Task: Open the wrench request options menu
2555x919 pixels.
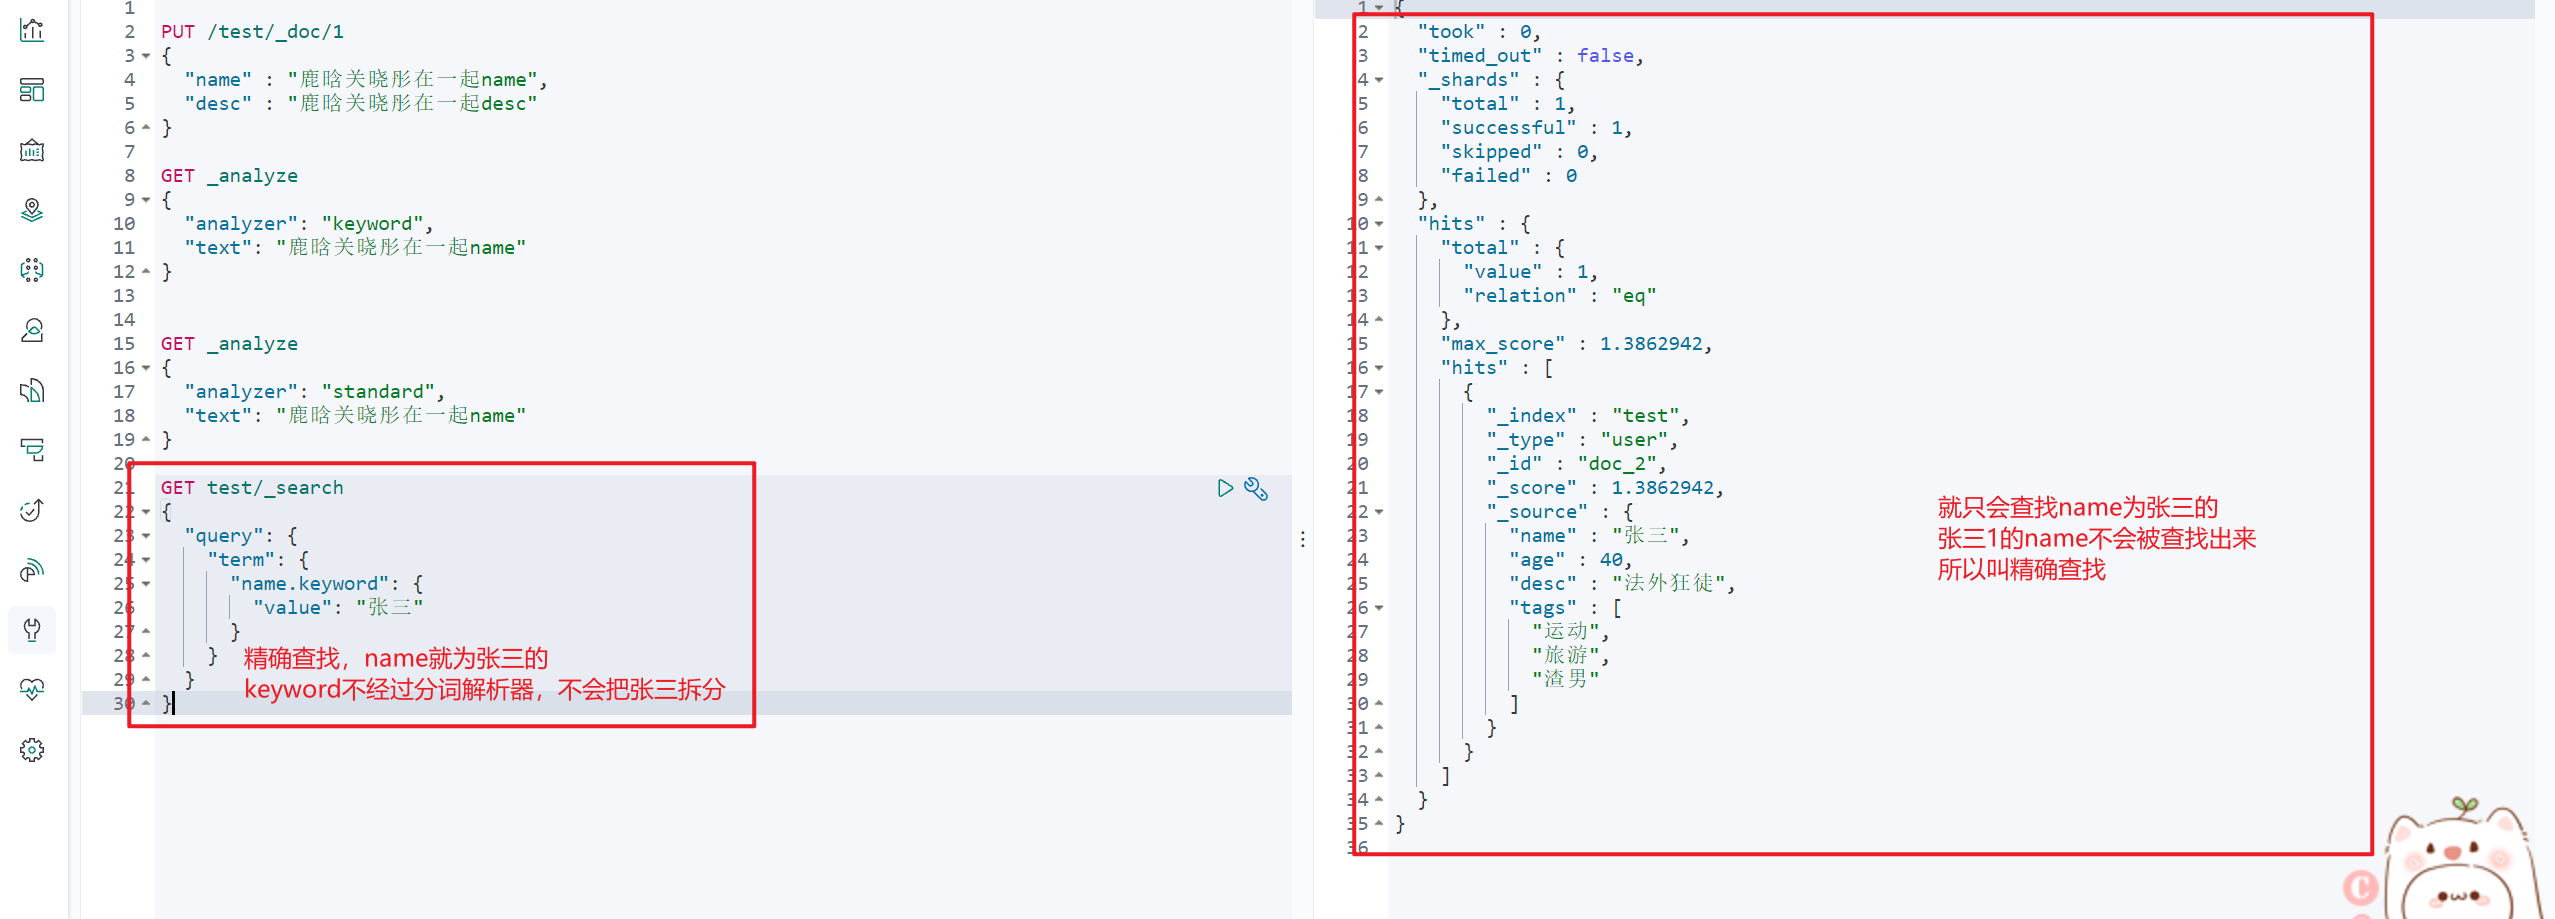Action: coord(1256,488)
